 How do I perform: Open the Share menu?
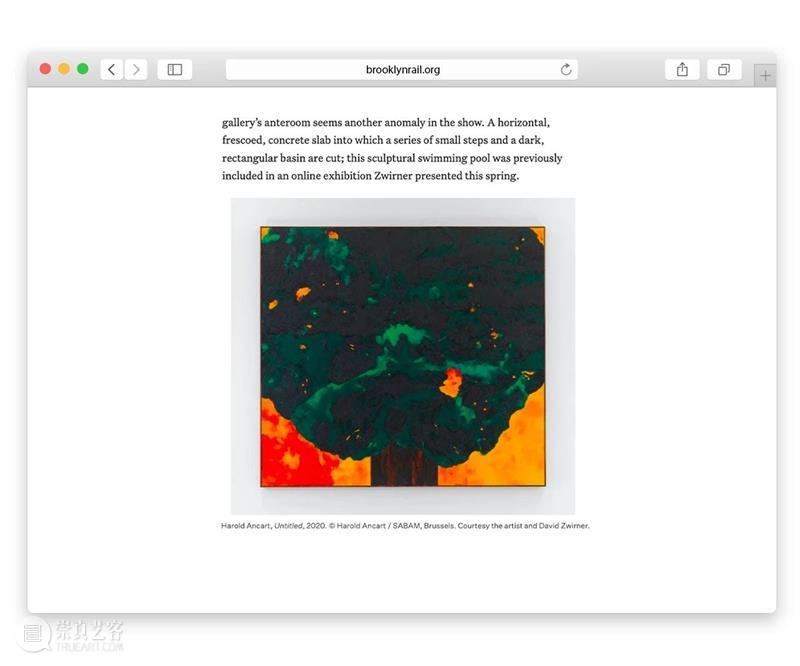point(682,69)
